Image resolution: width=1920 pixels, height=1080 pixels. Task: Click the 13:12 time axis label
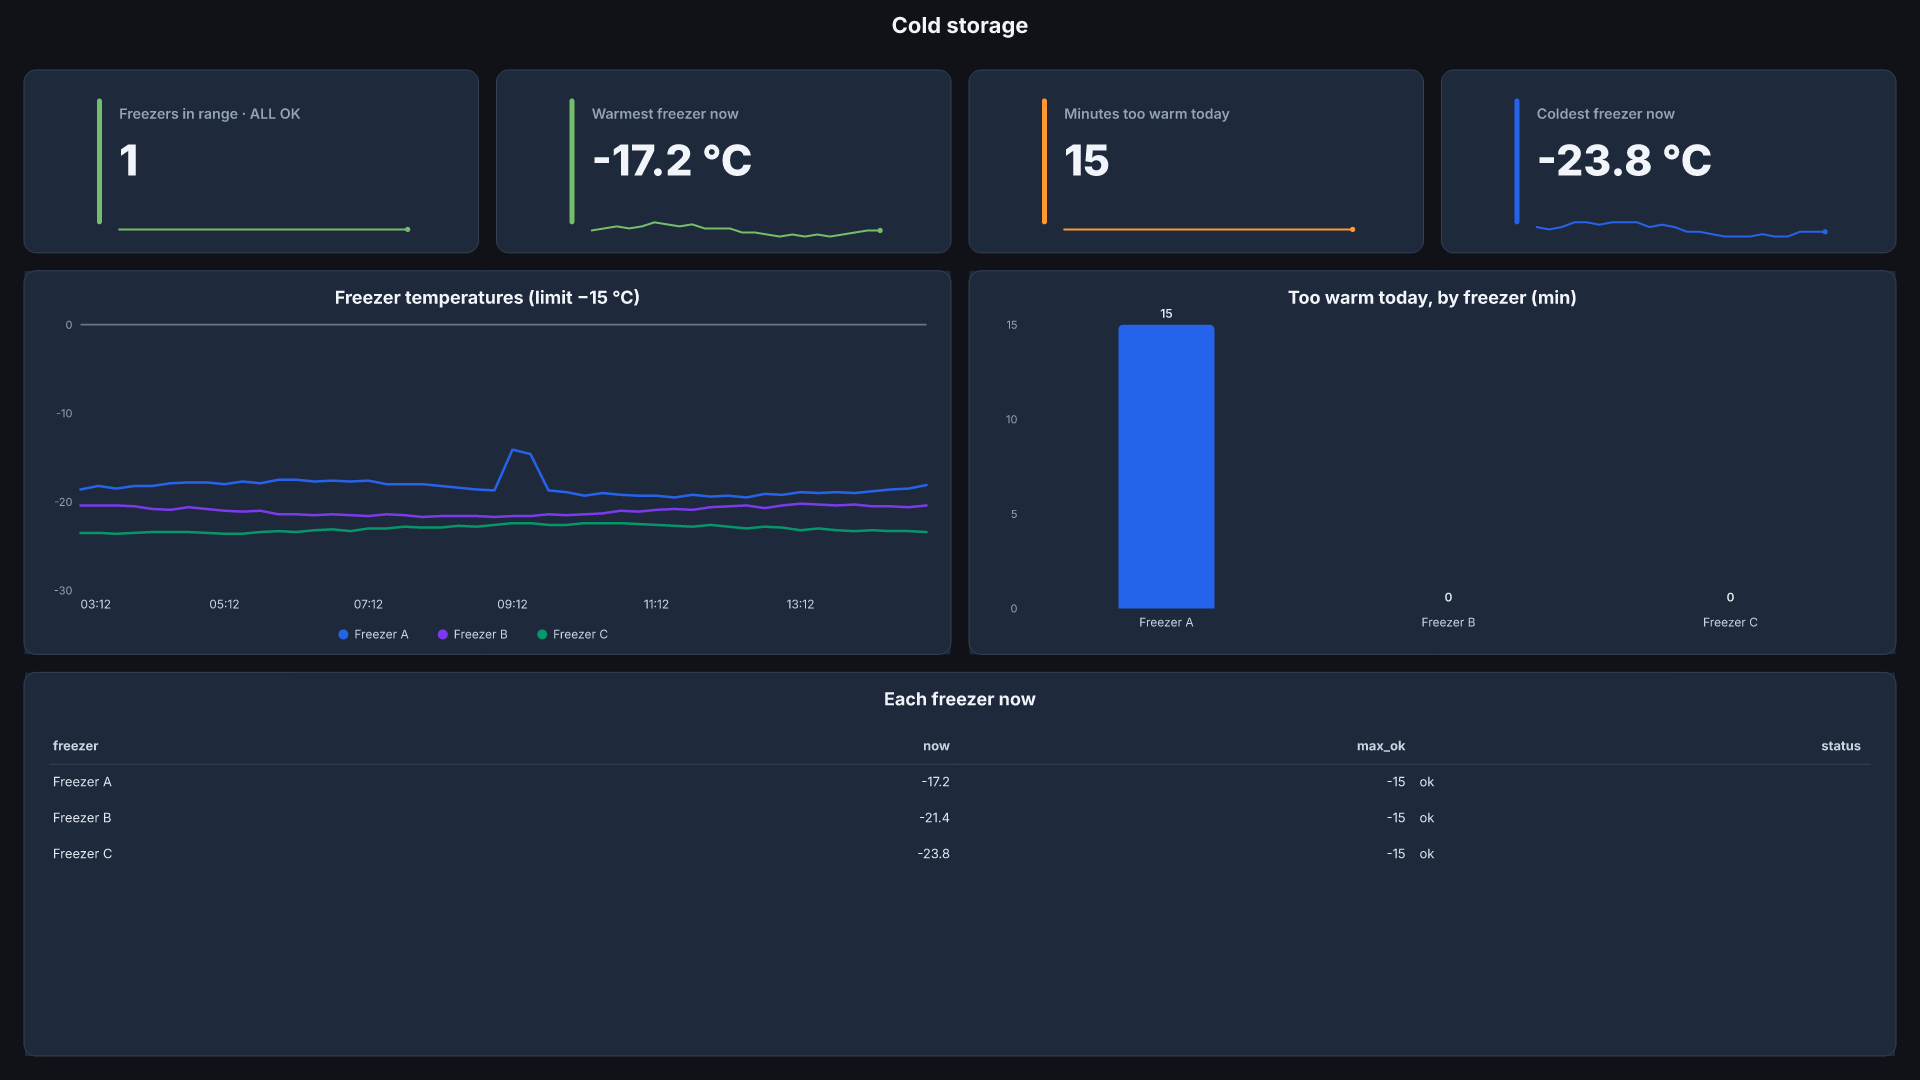coord(800,604)
